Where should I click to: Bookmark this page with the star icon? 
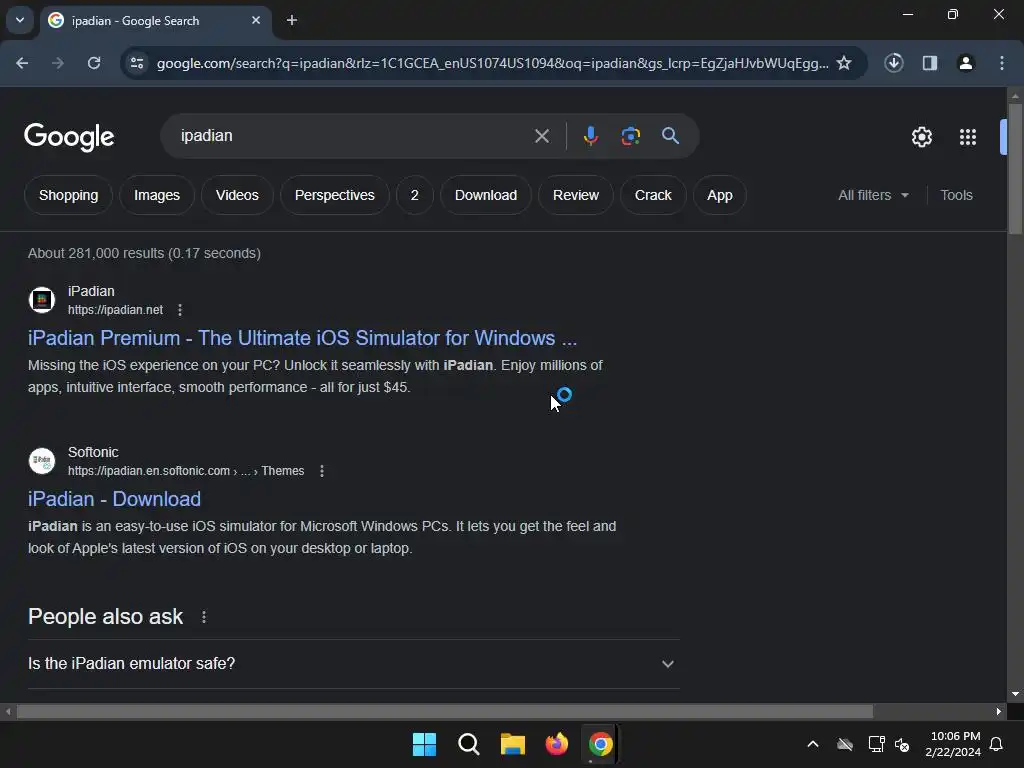(x=844, y=63)
